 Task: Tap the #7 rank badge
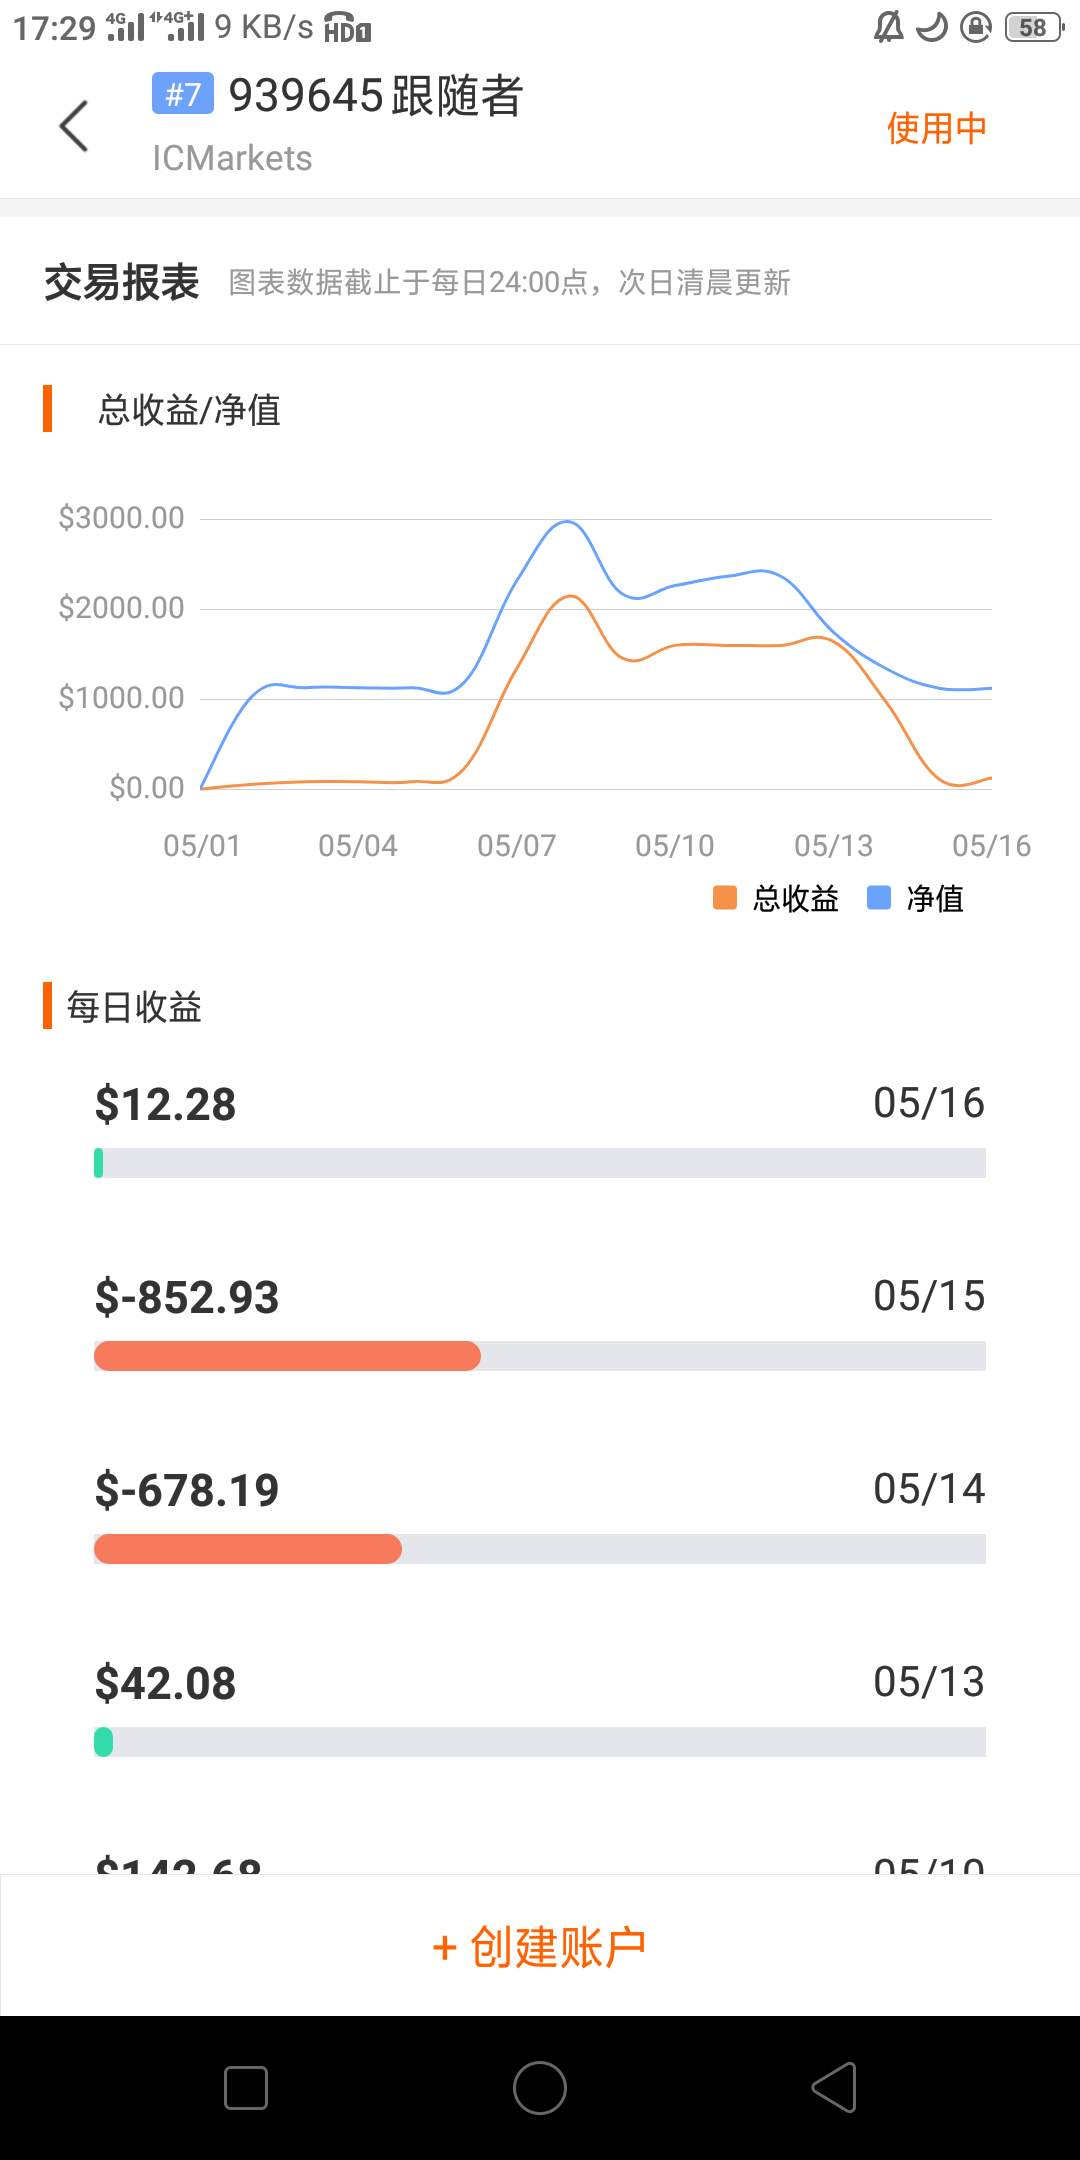182,95
